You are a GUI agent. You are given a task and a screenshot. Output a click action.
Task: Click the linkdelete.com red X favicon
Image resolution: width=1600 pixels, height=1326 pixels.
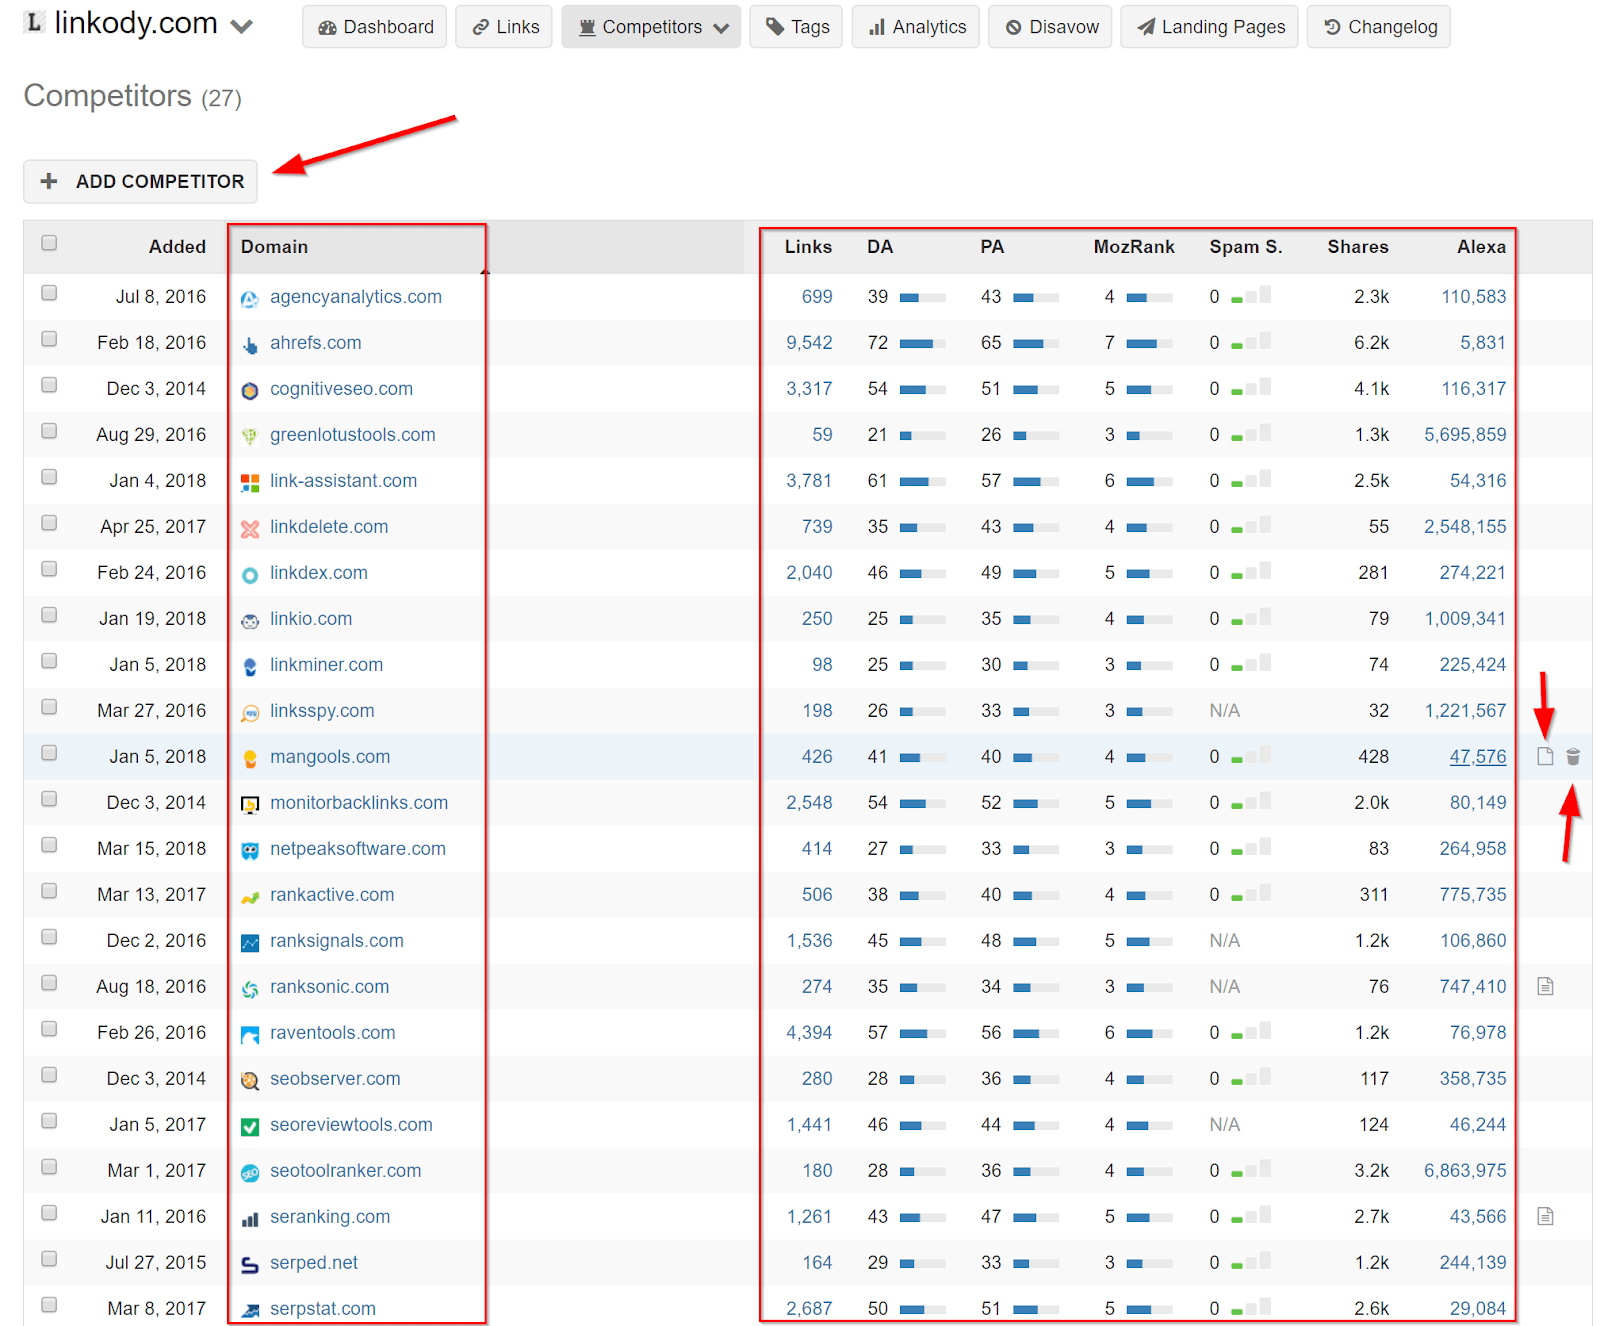point(250,528)
